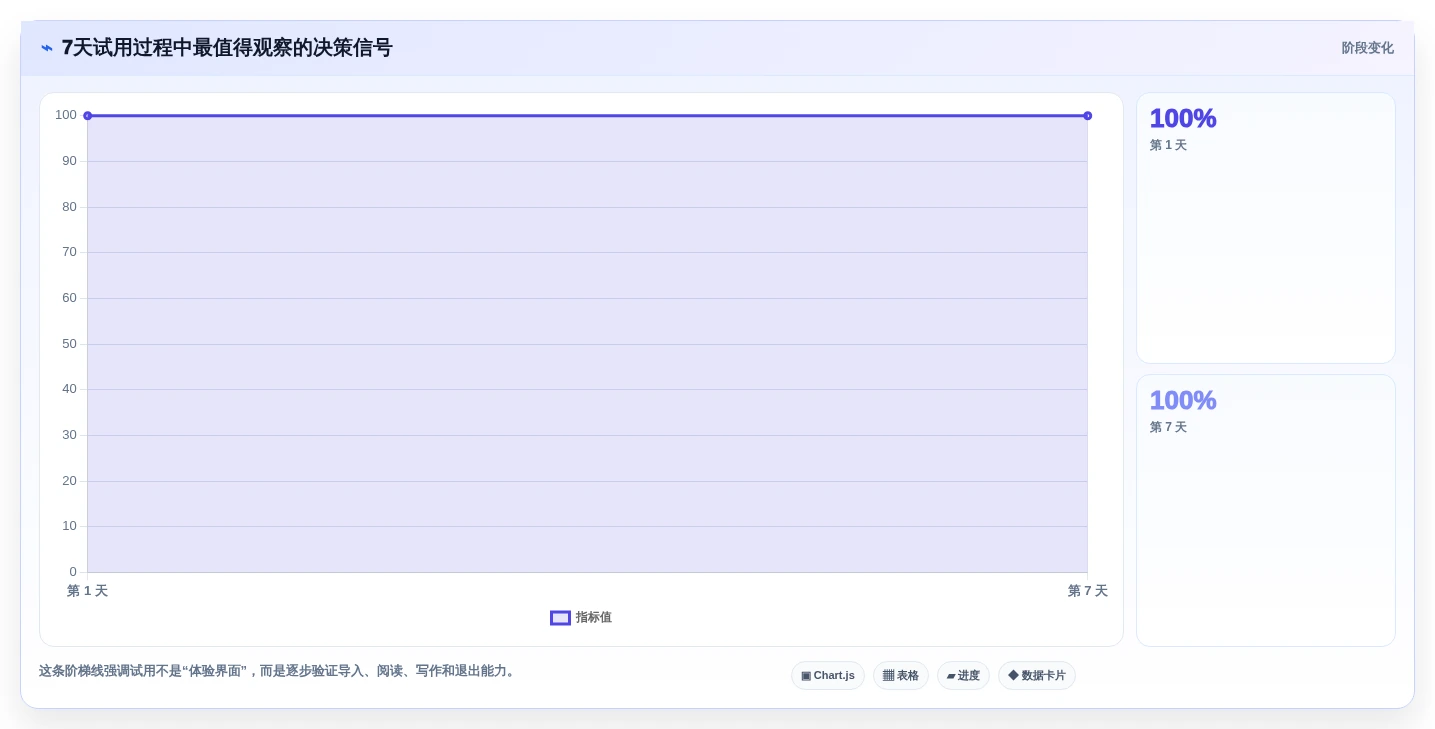Toggle the 指标值 legend label

[x=593, y=618]
